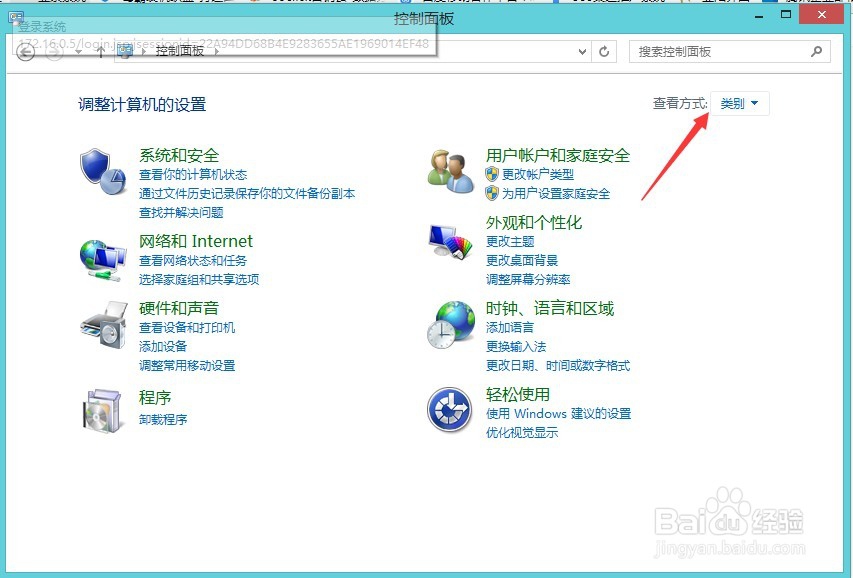
Task: Expand the chevron after 控制面板 breadcrumb
Action: tap(217, 52)
